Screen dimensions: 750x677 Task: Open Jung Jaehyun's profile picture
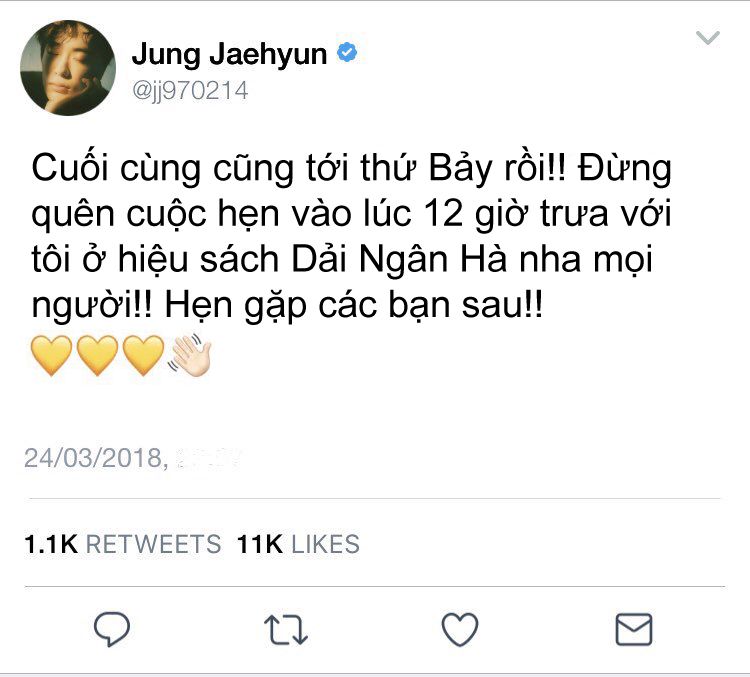pyautogui.click(x=68, y=67)
